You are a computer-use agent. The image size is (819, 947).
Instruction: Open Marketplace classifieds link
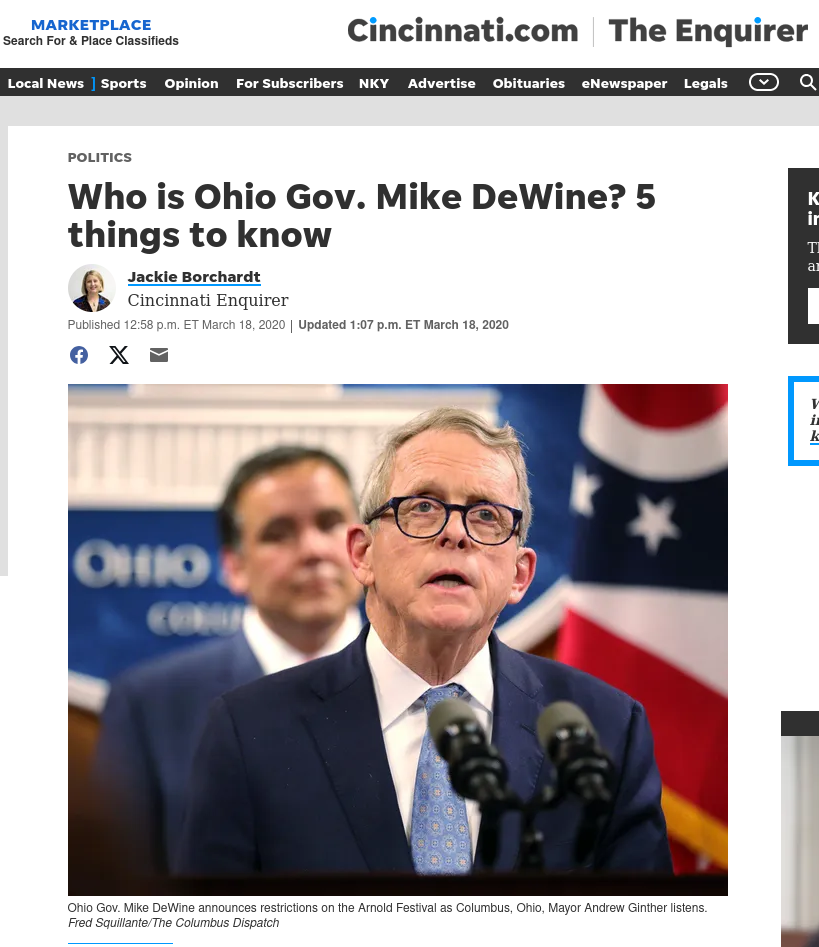(91, 33)
